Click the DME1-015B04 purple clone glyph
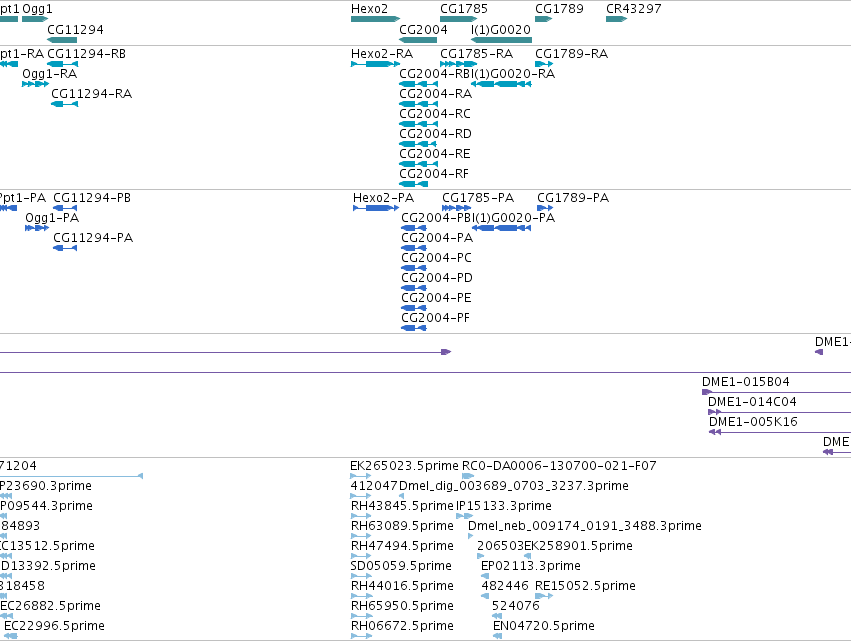 pyautogui.click(x=707, y=392)
